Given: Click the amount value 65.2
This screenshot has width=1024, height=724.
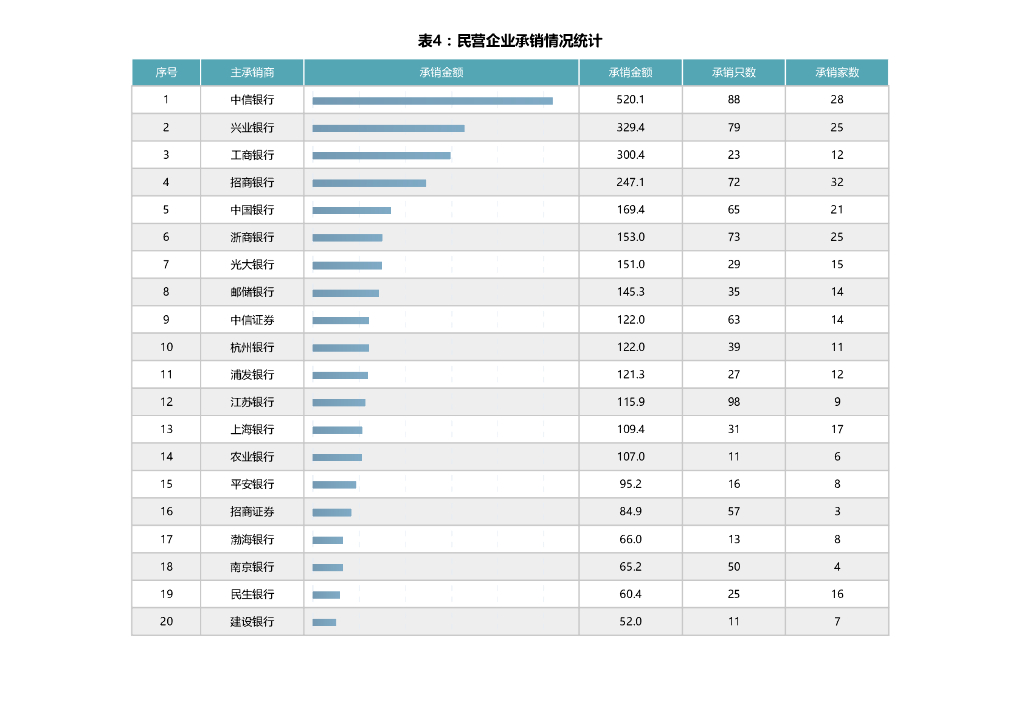Looking at the screenshot, I should tap(630, 567).
